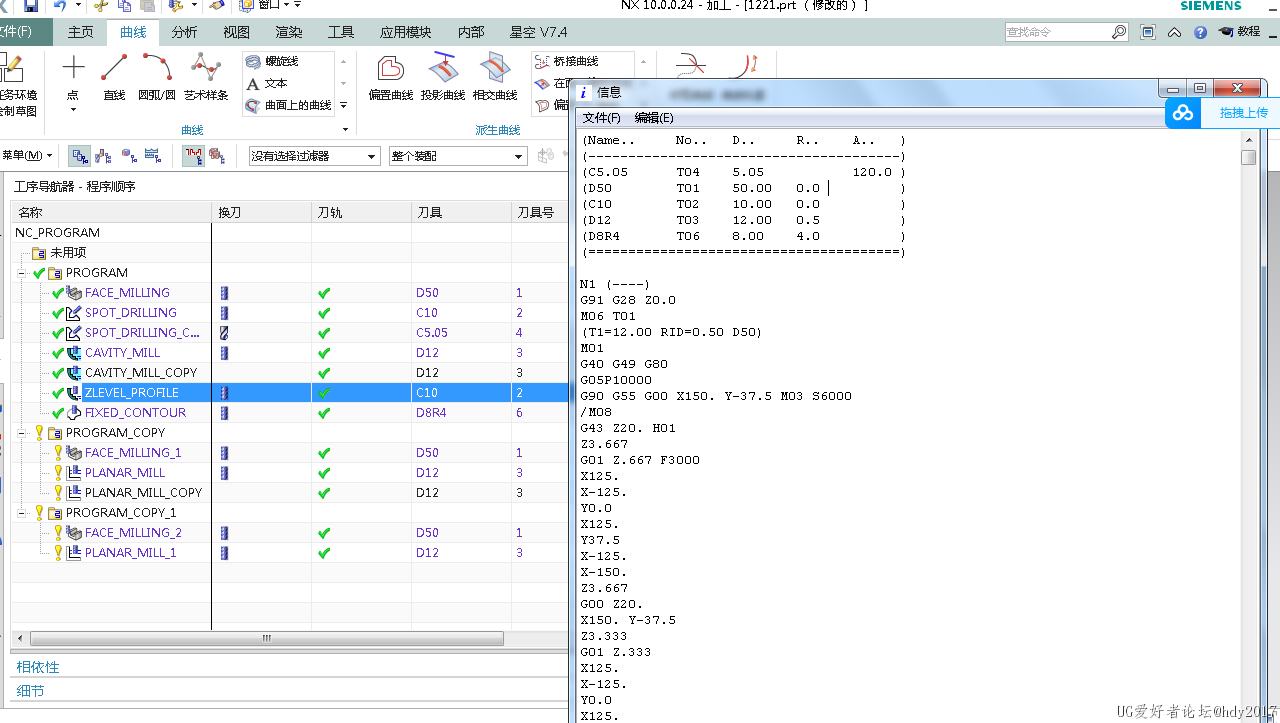
Task: Switch to the 视图 ribbon tab
Action: click(237, 32)
